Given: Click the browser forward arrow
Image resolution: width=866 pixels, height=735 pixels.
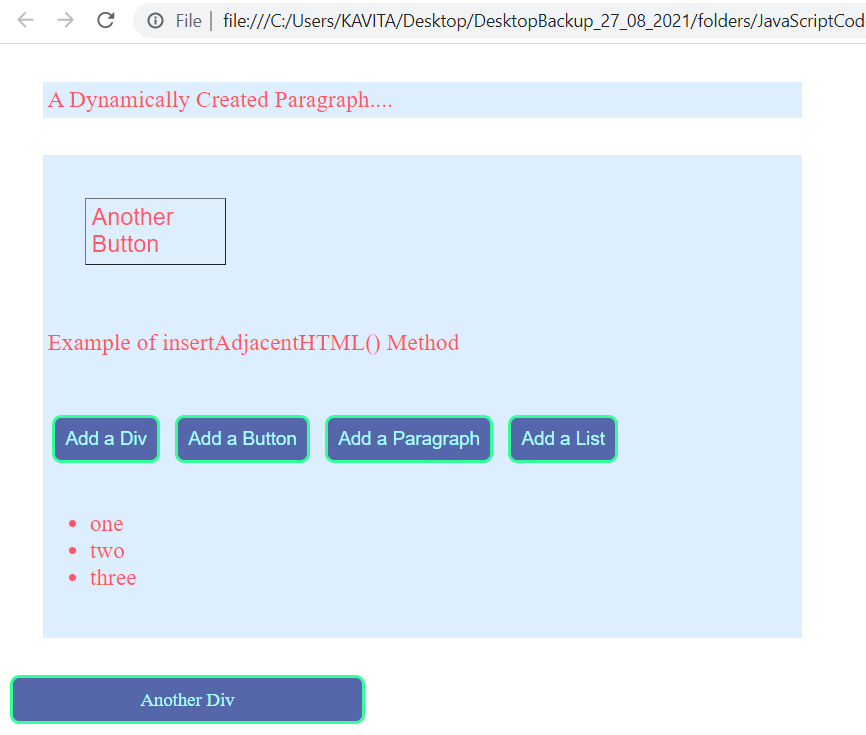Looking at the screenshot, I should [64, 20].
